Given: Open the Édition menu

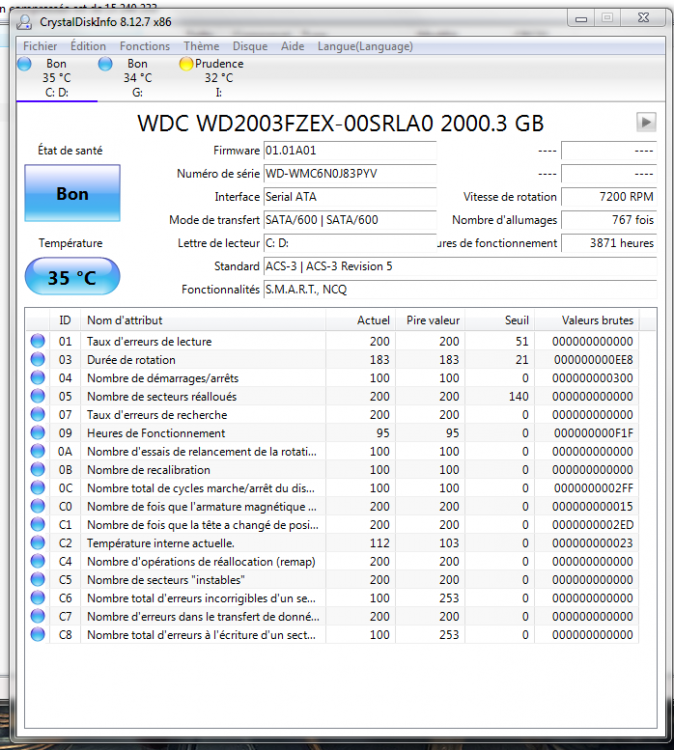Looking at the screenshot, I should 88,46.
